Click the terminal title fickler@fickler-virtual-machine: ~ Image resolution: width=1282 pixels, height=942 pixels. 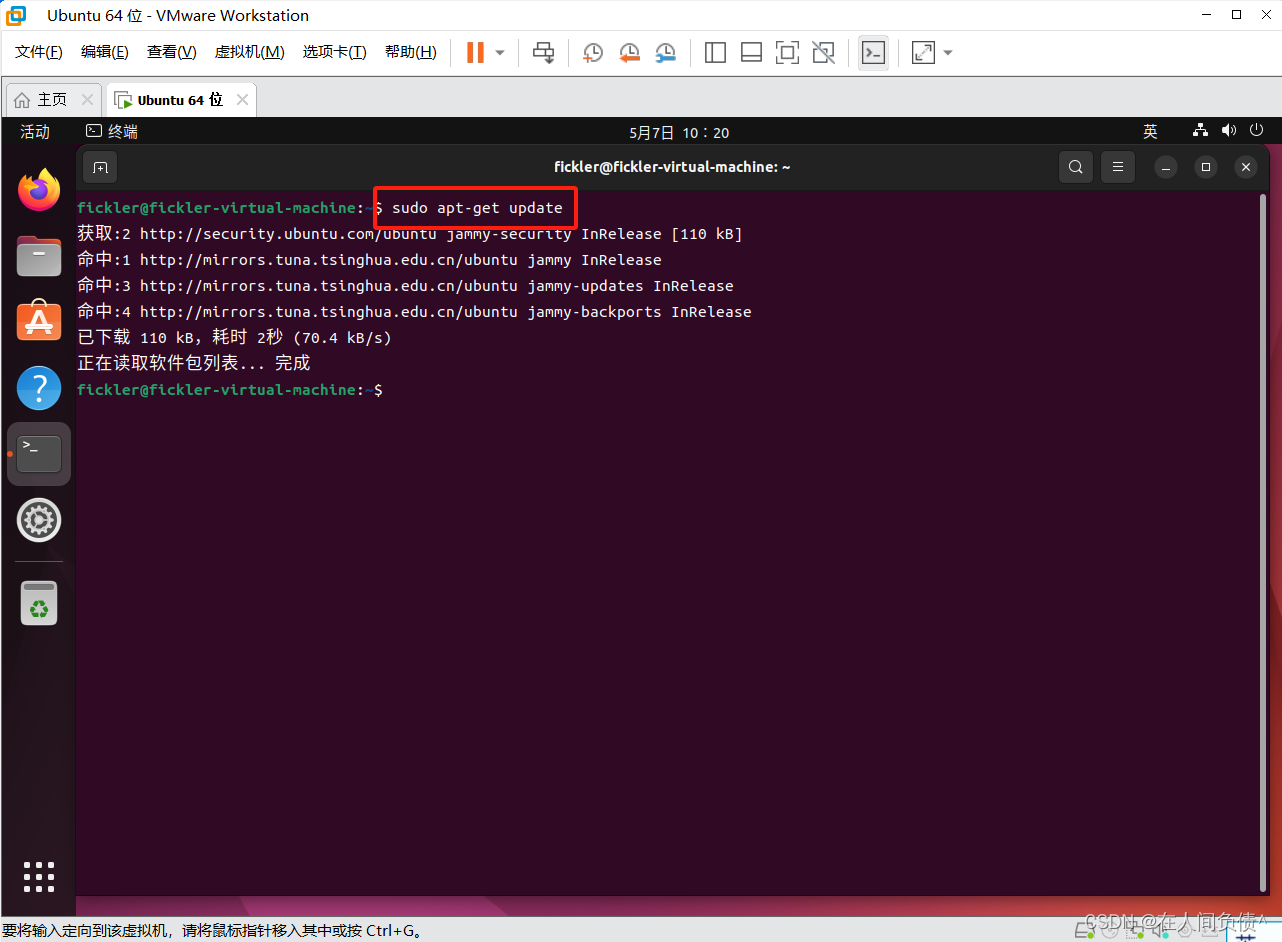coord(672,167)
